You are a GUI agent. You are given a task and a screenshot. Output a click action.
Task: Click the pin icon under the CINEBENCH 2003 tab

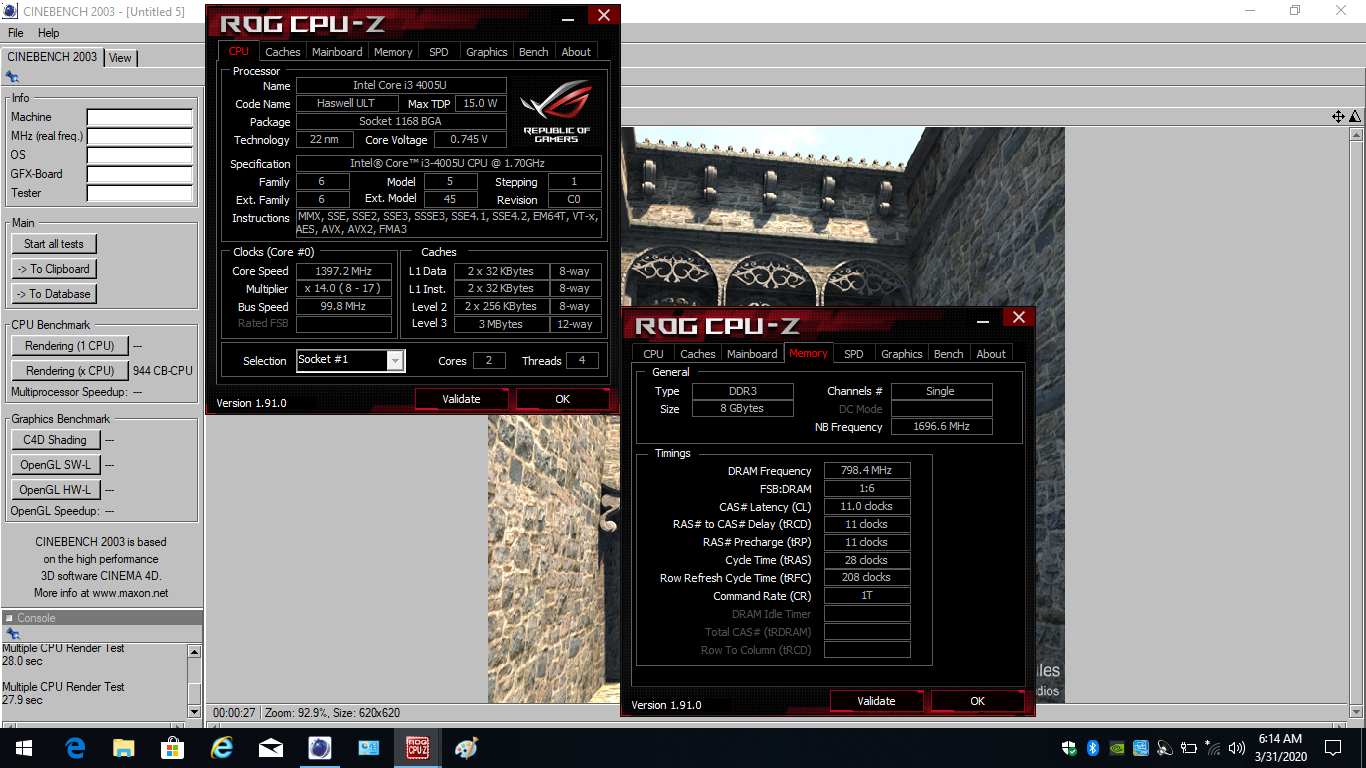(x=12, y=77)
